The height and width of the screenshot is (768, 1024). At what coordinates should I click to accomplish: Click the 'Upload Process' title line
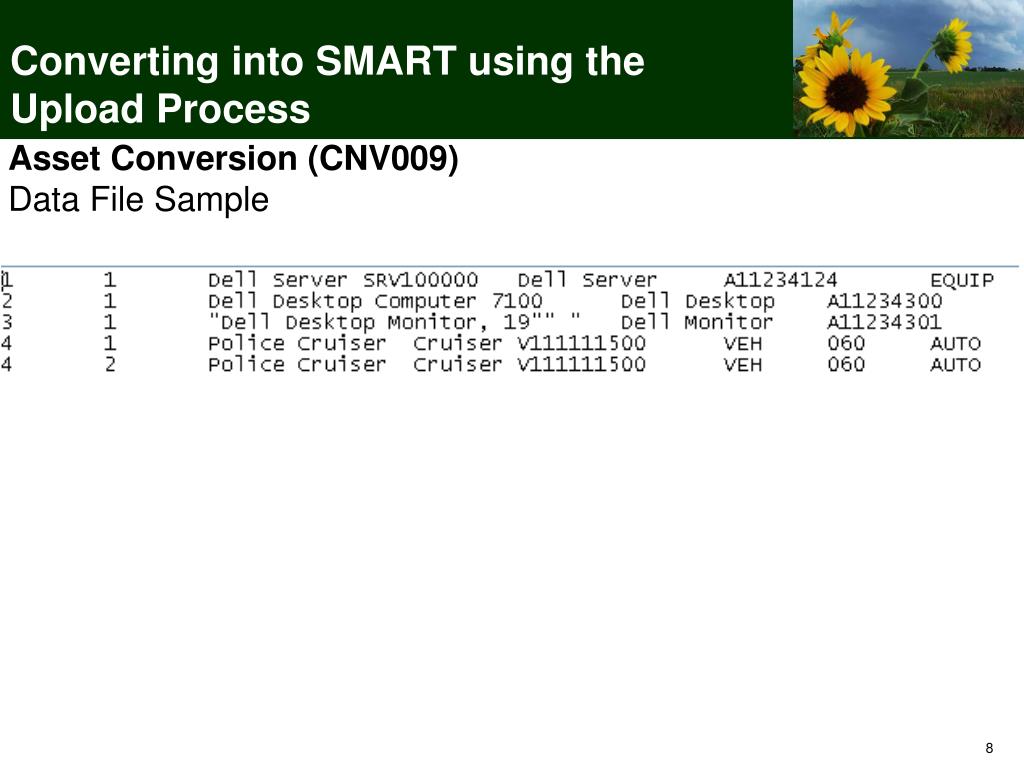pos(161,108)
